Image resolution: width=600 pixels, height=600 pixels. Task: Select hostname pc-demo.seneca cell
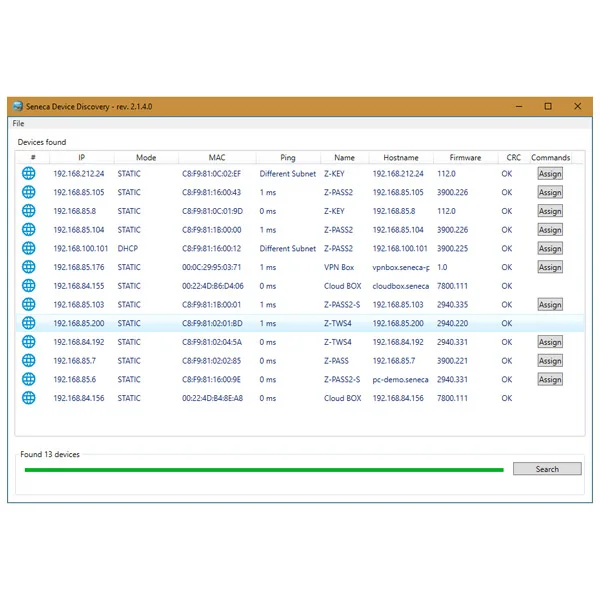400,379
